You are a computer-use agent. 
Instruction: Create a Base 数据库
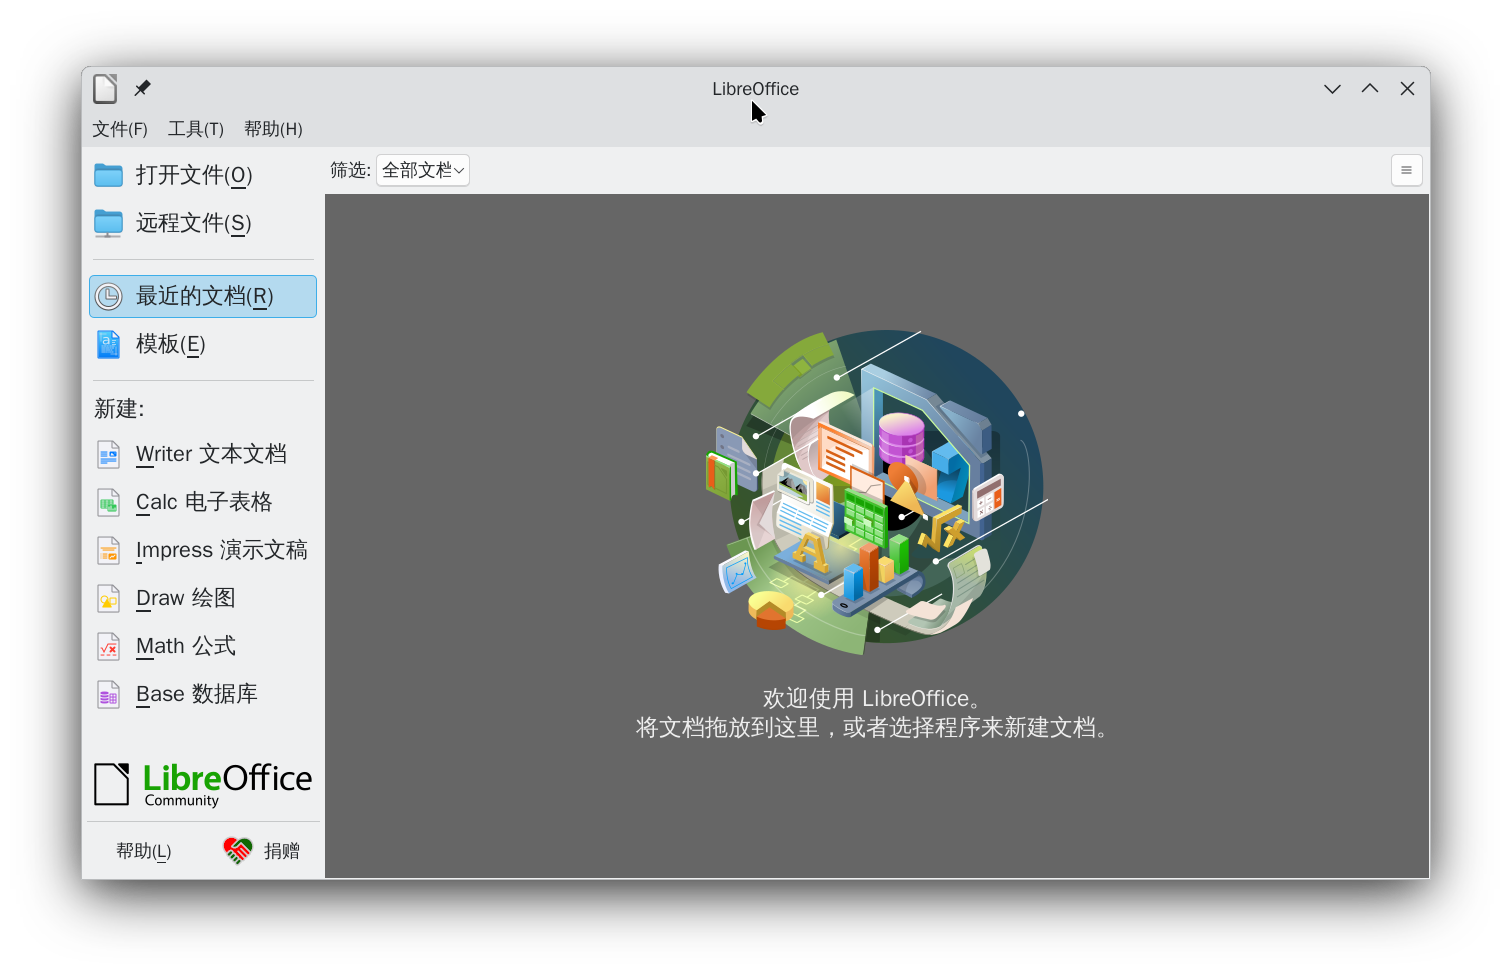[197, 694]
